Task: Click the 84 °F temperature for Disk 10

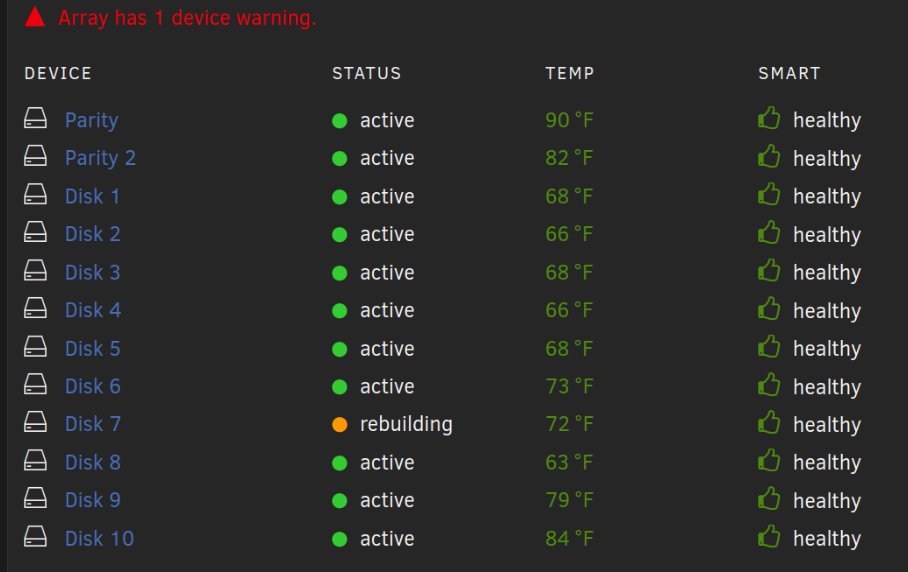Action: tap(569, 538)
